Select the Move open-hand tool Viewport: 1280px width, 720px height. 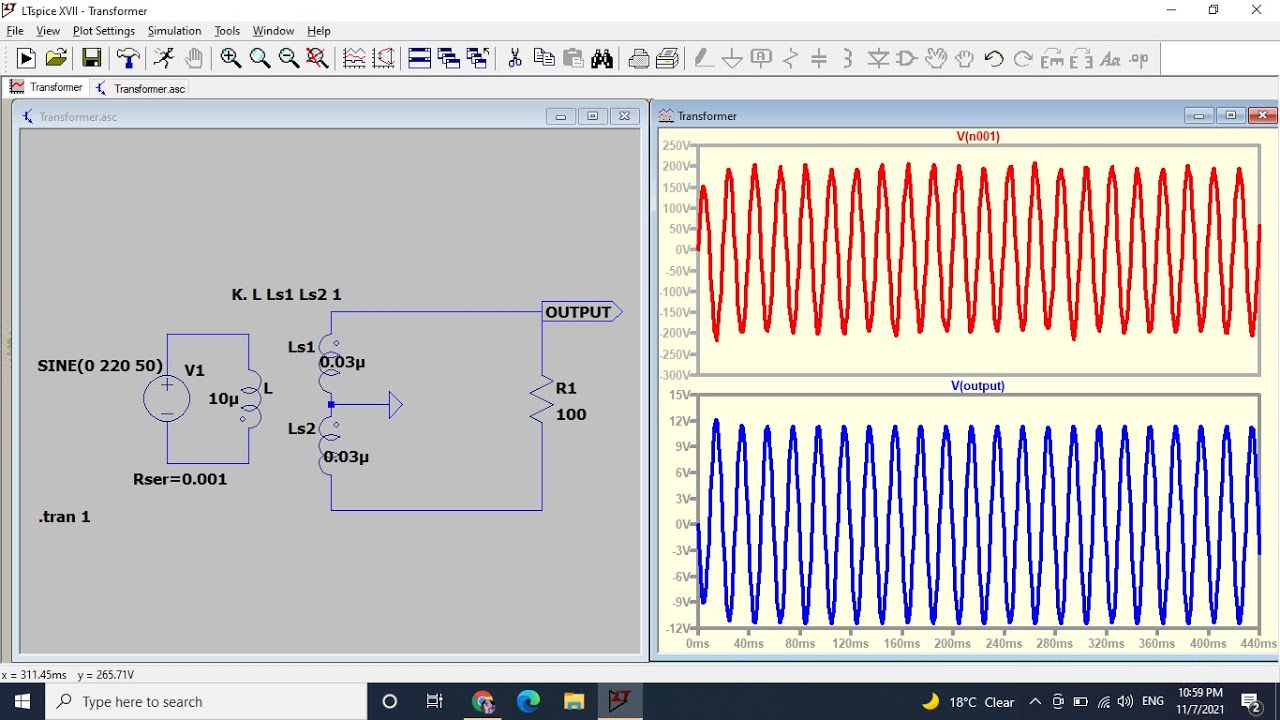coord(936,58)
